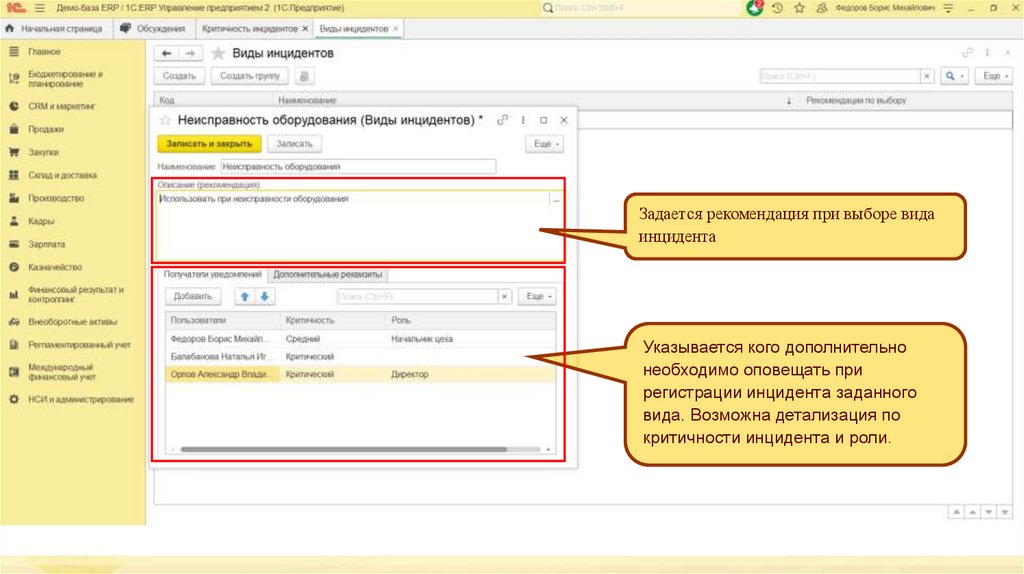
Task: Open Зарплата section in sidebar
Action: (x=46, y=244)
